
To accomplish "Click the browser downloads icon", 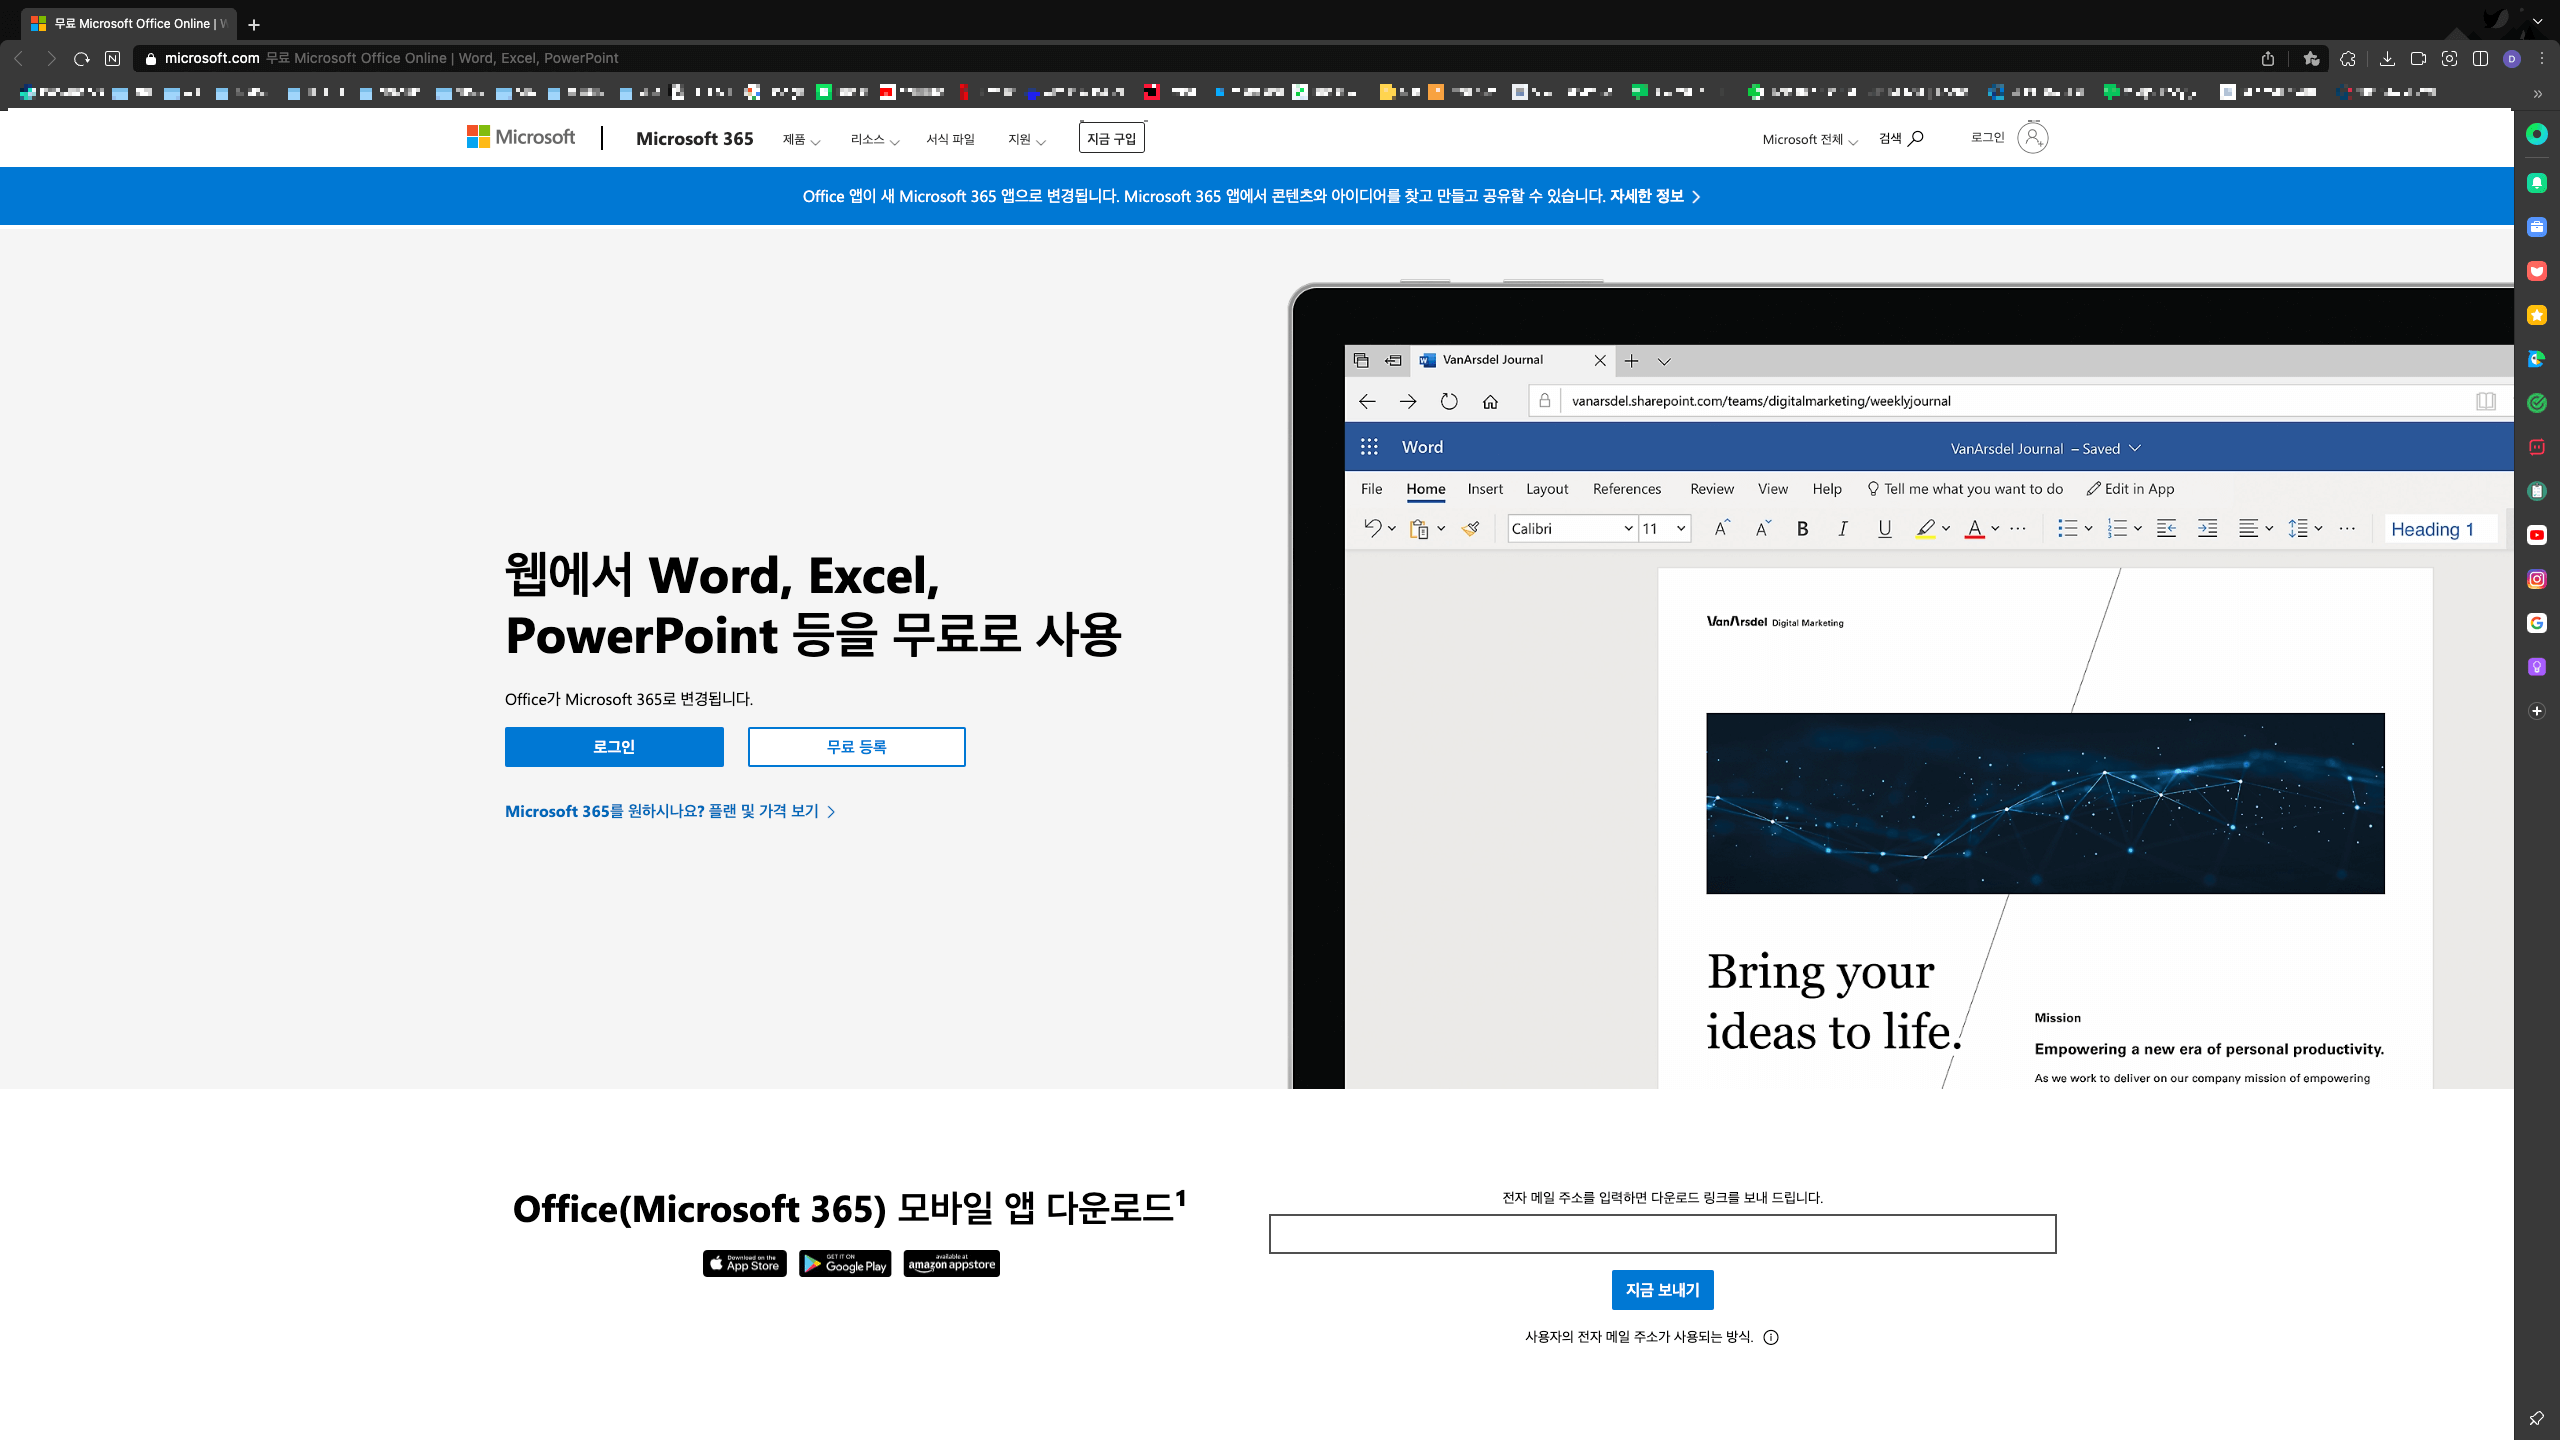I will coord(2387,59).
